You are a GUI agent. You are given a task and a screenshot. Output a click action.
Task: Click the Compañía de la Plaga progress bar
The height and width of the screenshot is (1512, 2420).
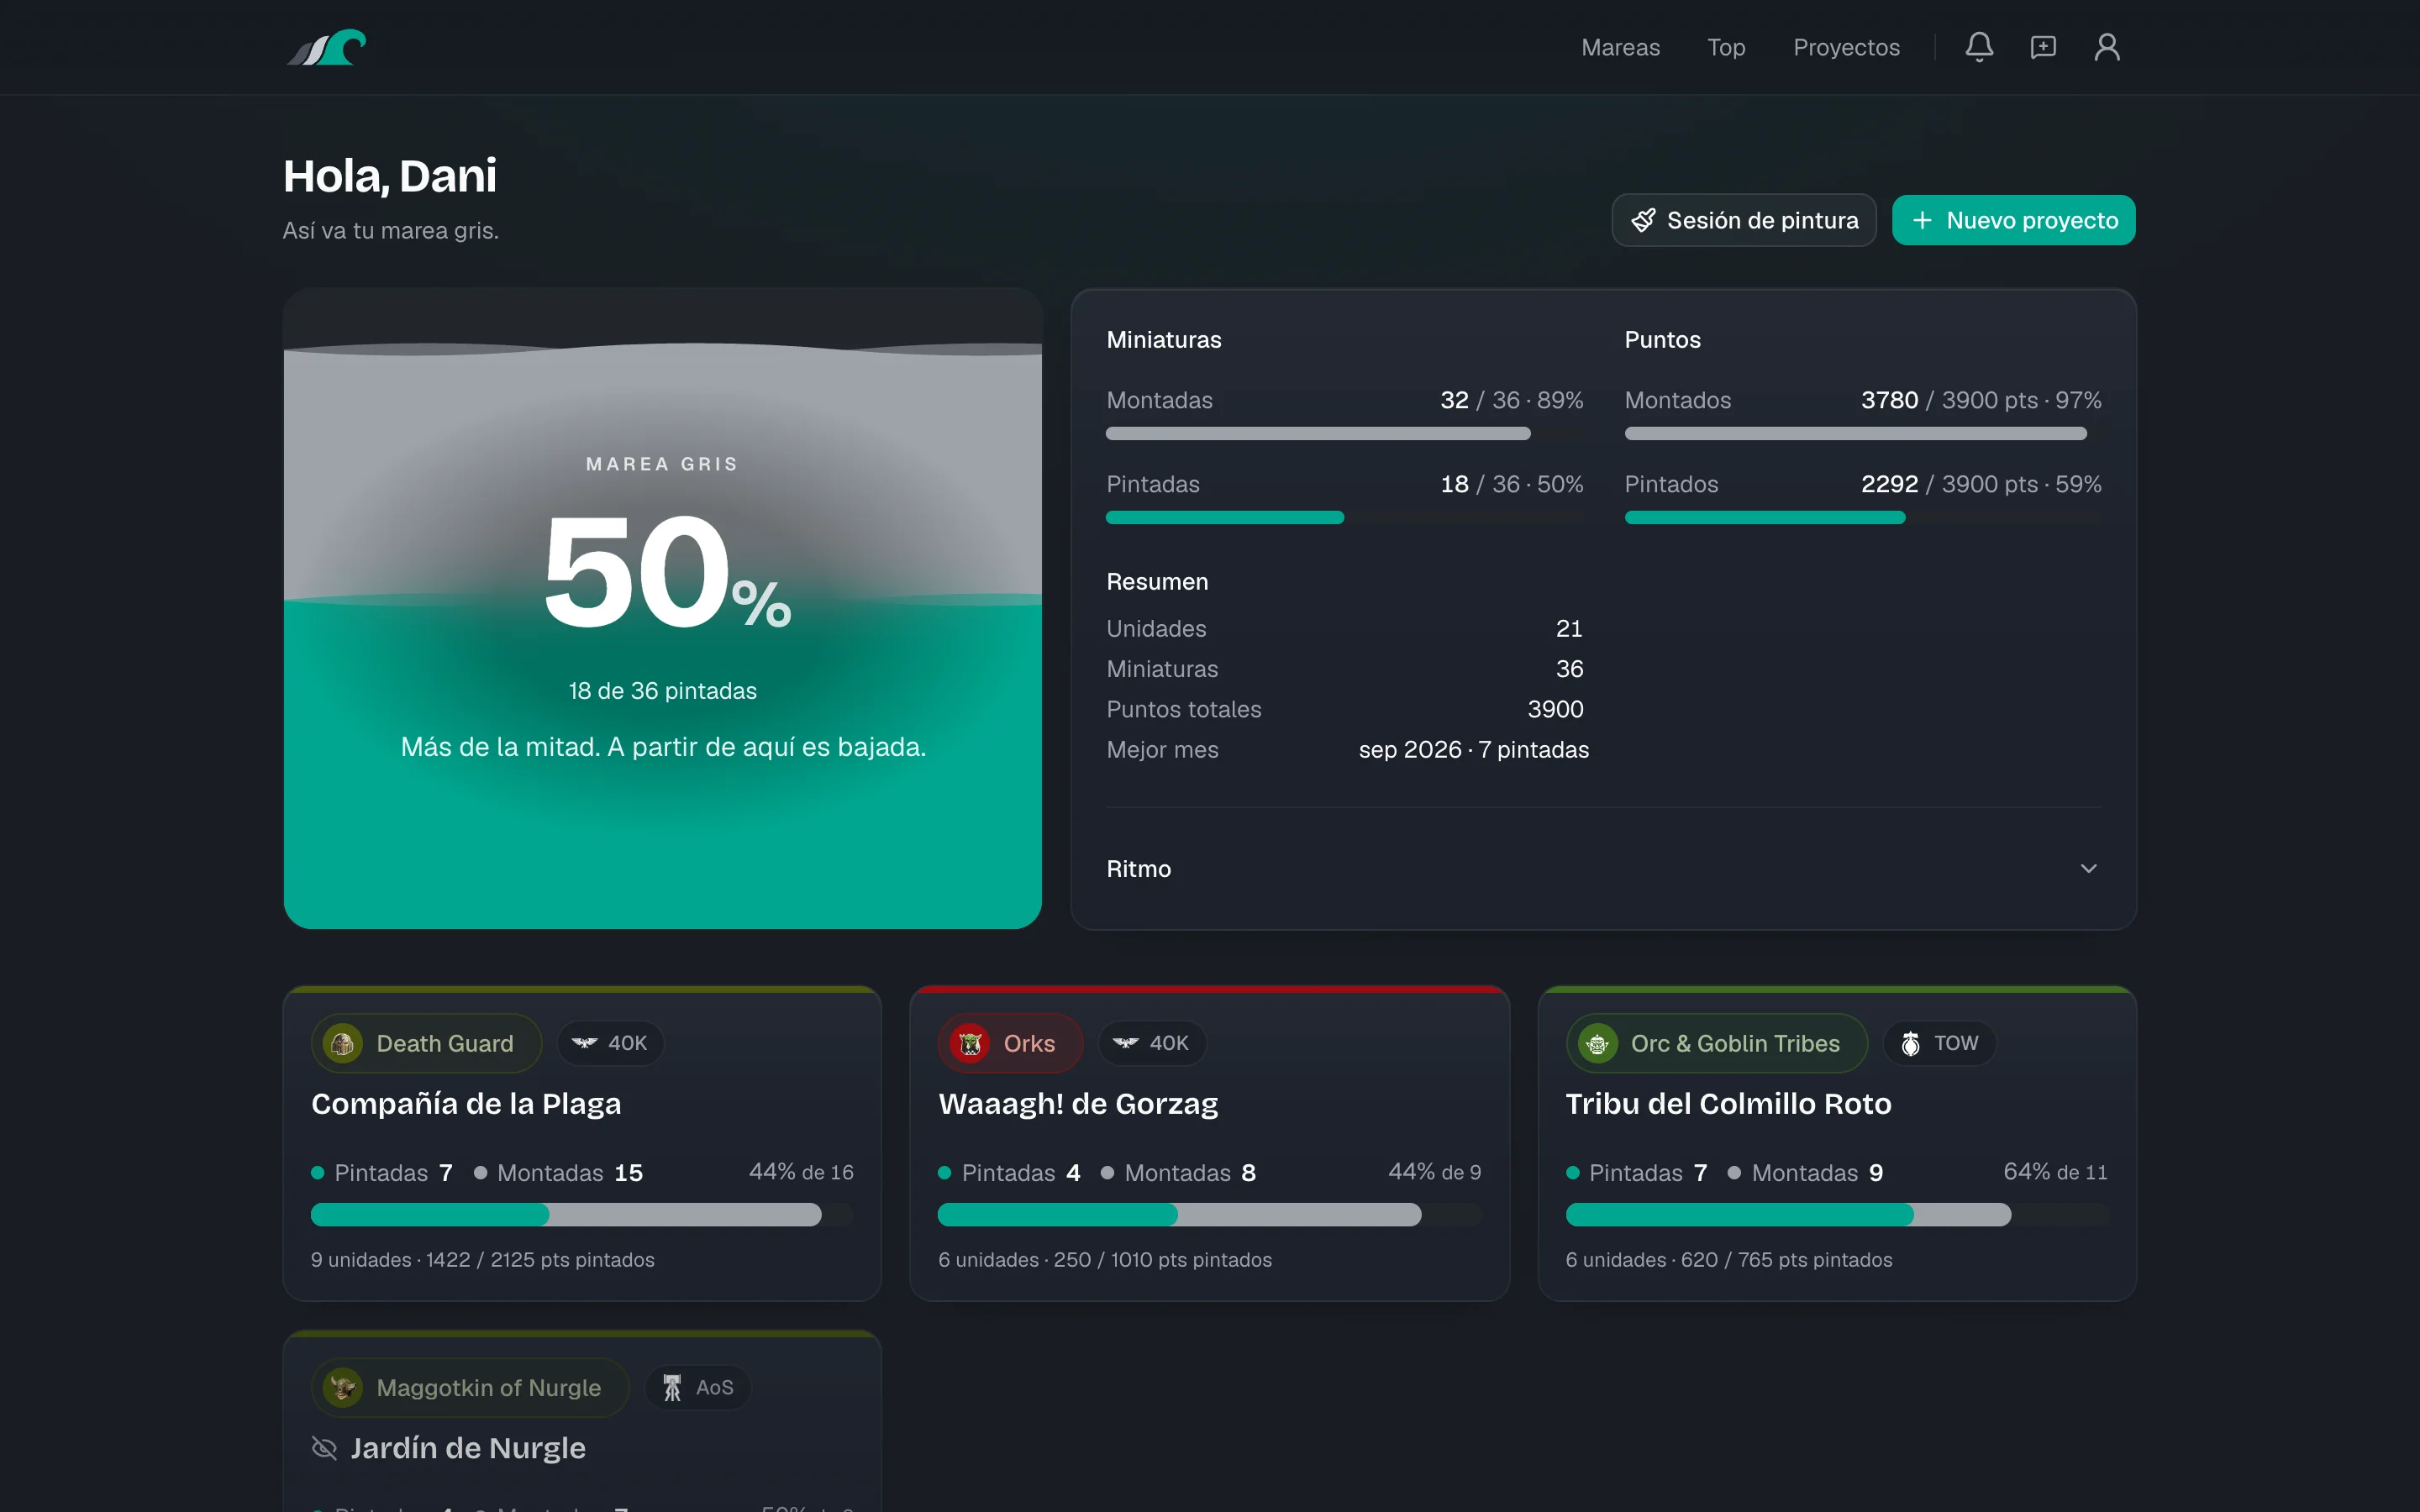point(582,1214)
